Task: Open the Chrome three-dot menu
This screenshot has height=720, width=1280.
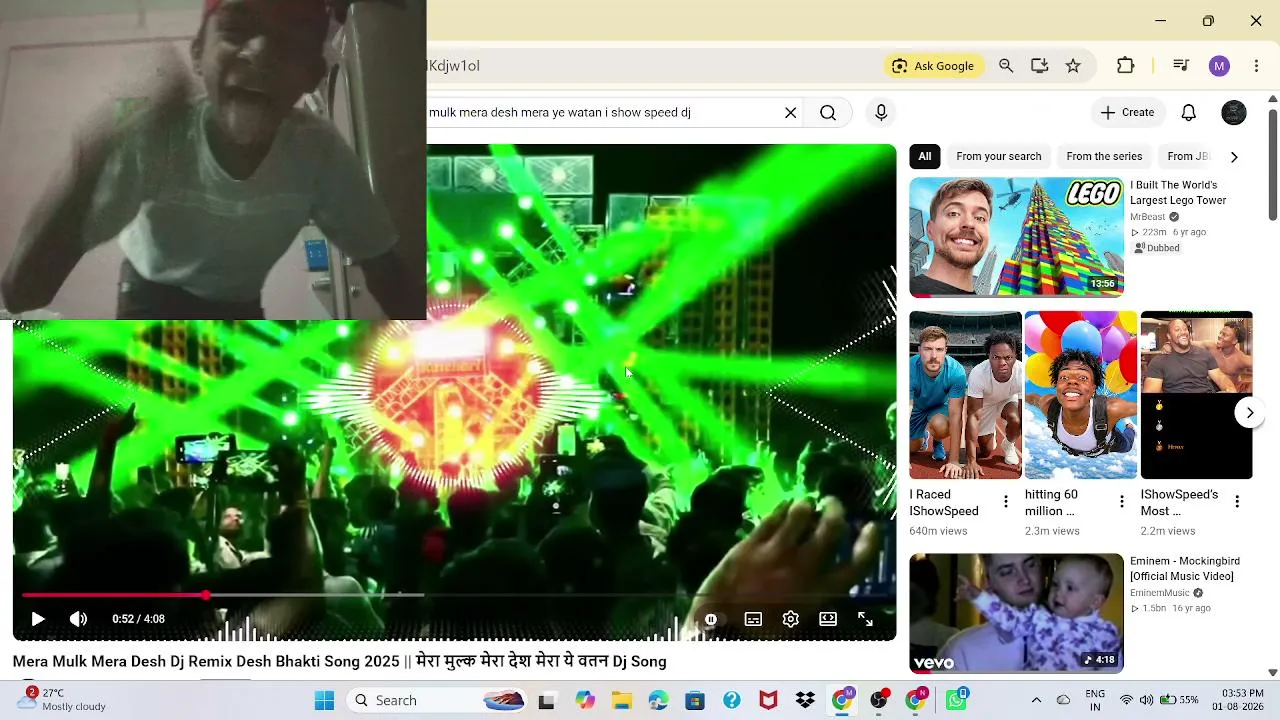Action: [1256, 66]
